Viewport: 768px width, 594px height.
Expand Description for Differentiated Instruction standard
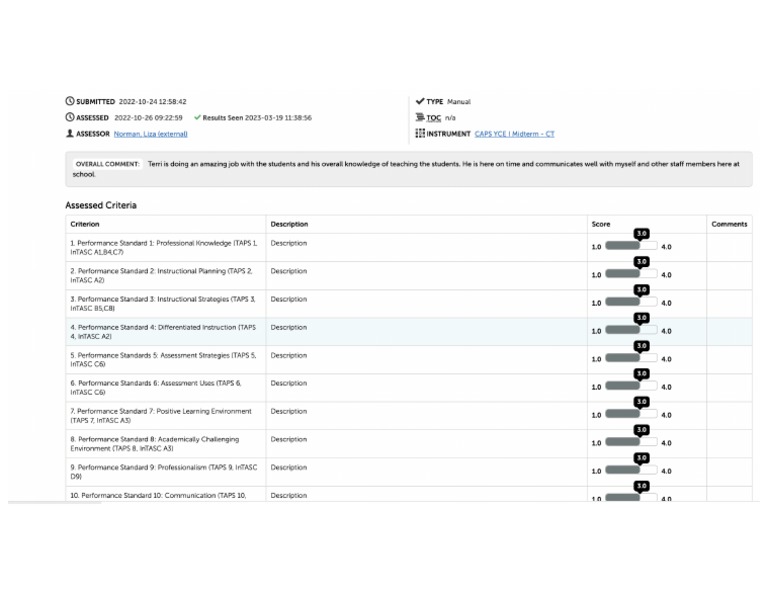pos(288,328)
